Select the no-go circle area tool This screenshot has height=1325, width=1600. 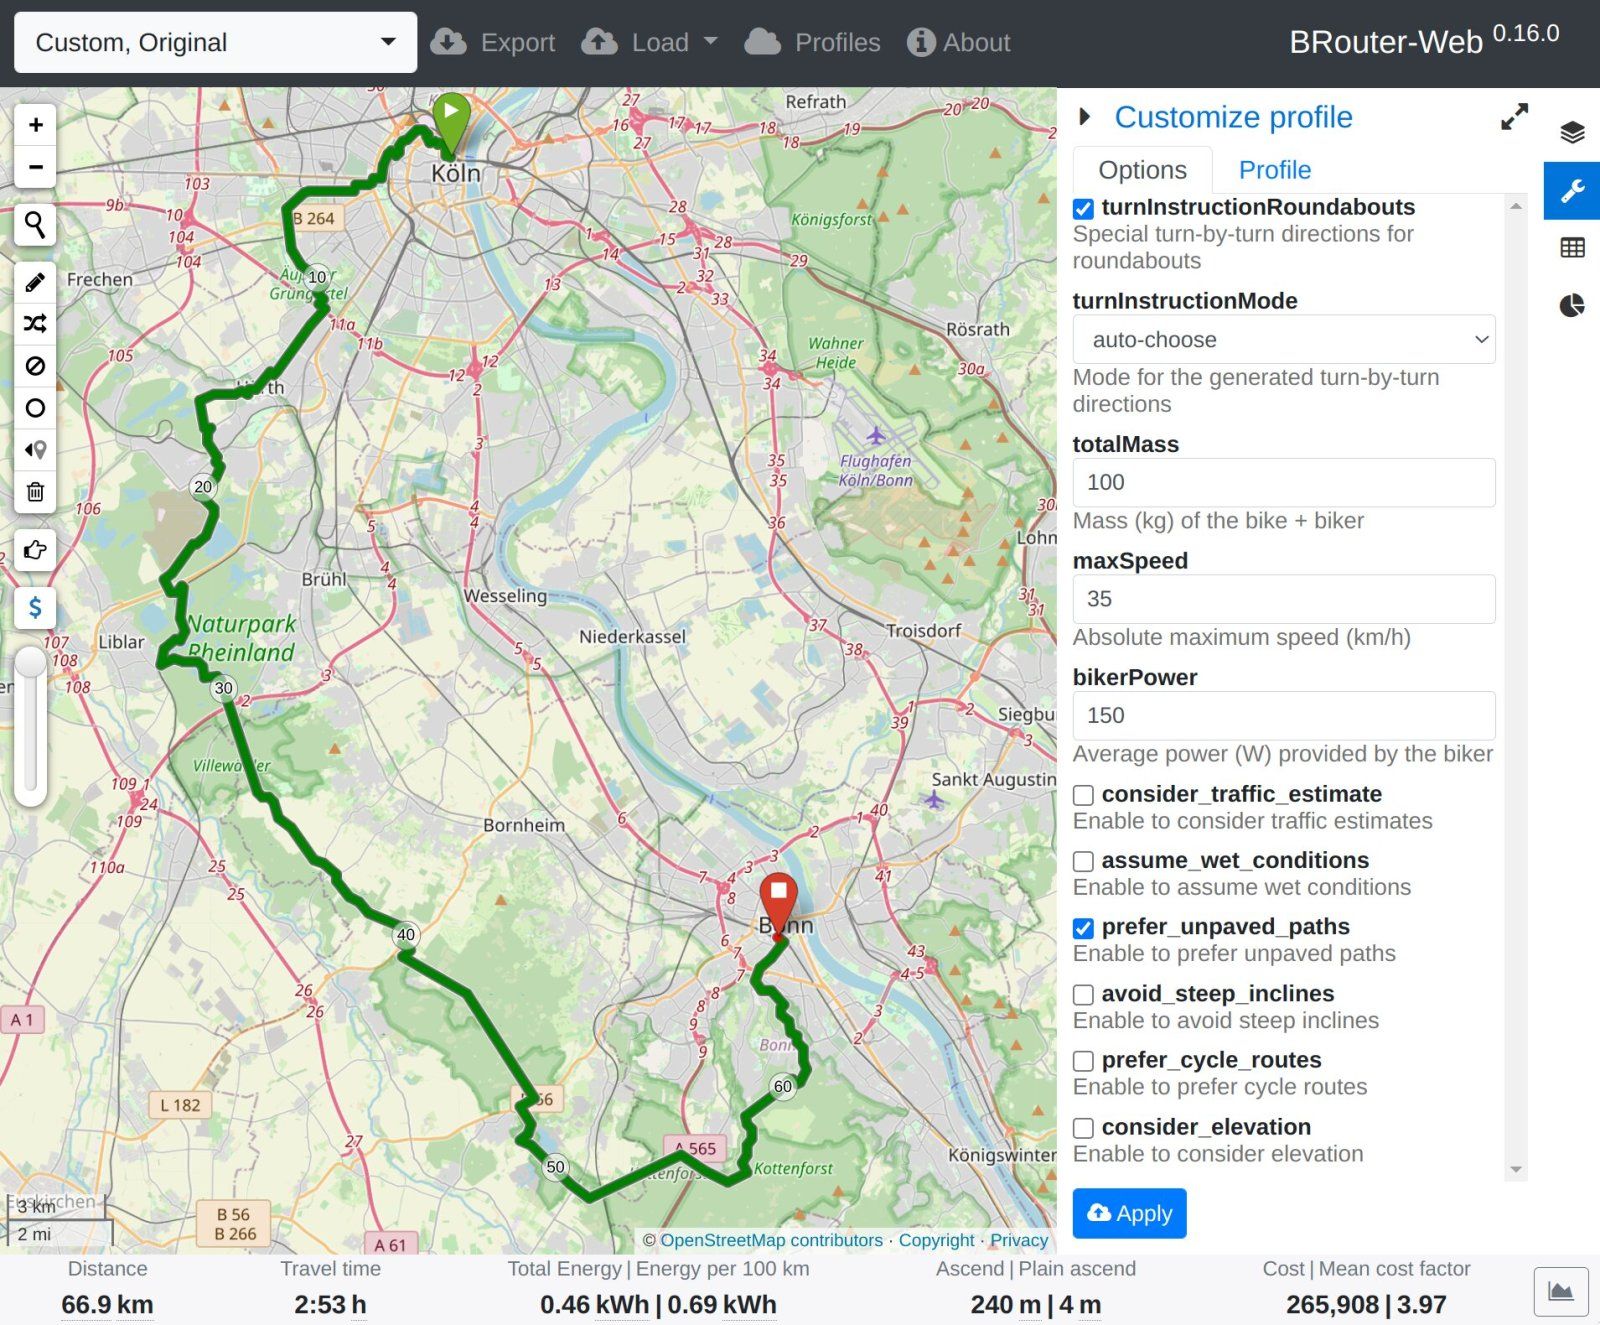click(x=35, y=408)
